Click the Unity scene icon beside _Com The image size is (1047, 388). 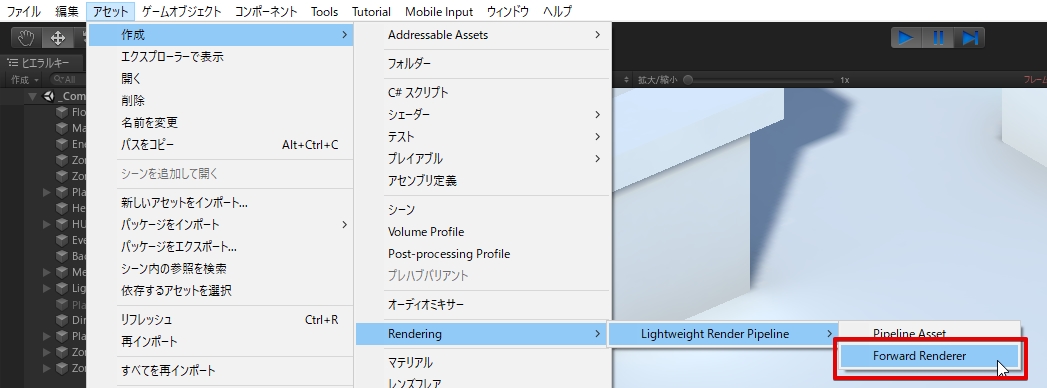tap(48, 96)
